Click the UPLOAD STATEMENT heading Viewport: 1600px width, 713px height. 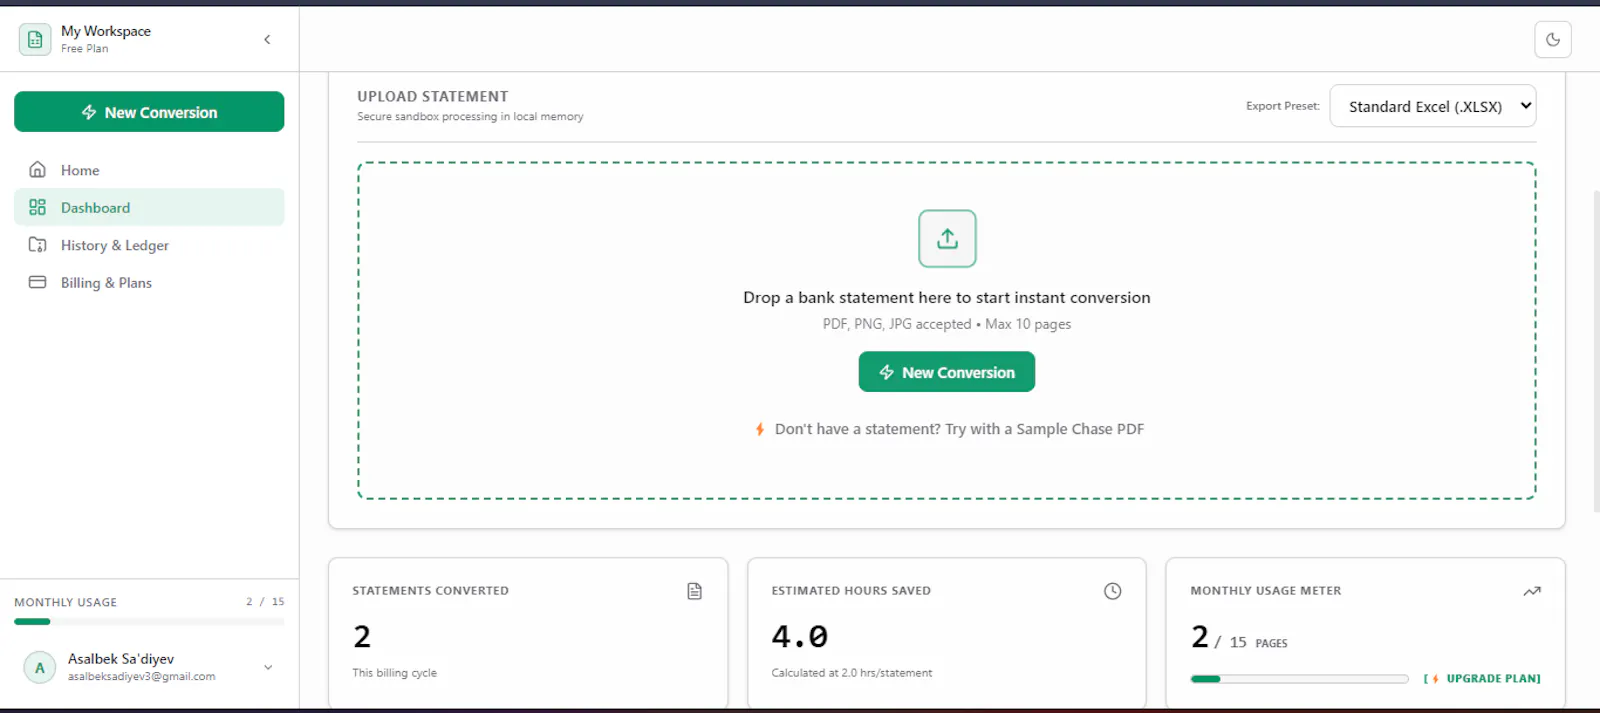click(433, 96)
